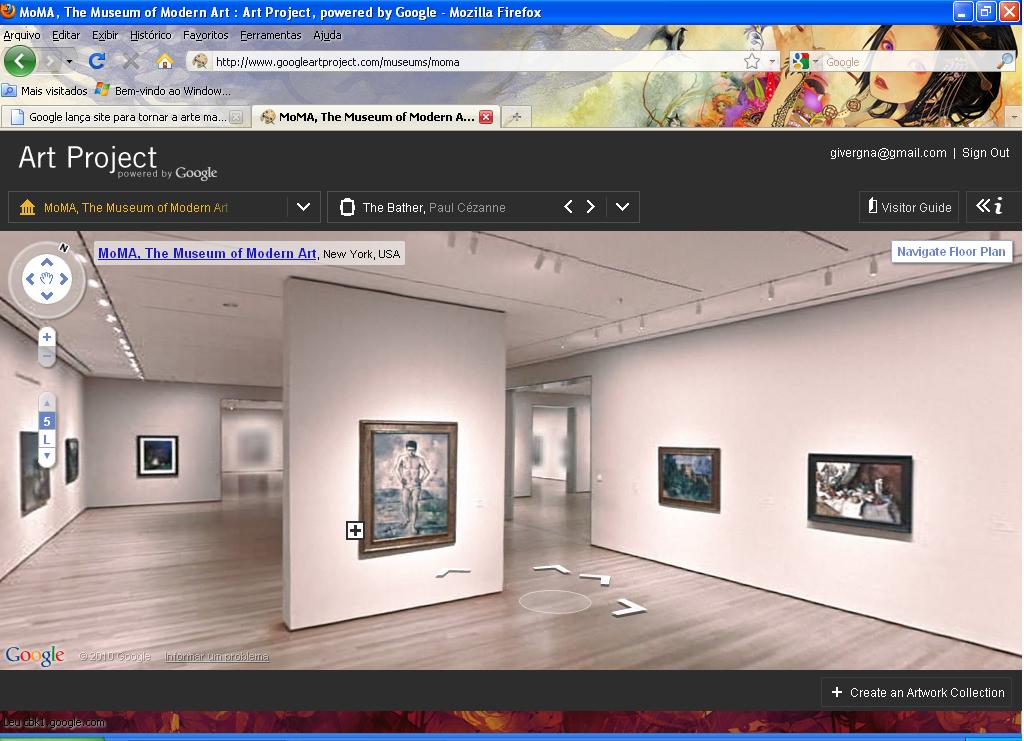Viewport: 1024px width, 741px height.
Task: Click the URL address field
Action: pyautogui.click(x=475, y=62)
